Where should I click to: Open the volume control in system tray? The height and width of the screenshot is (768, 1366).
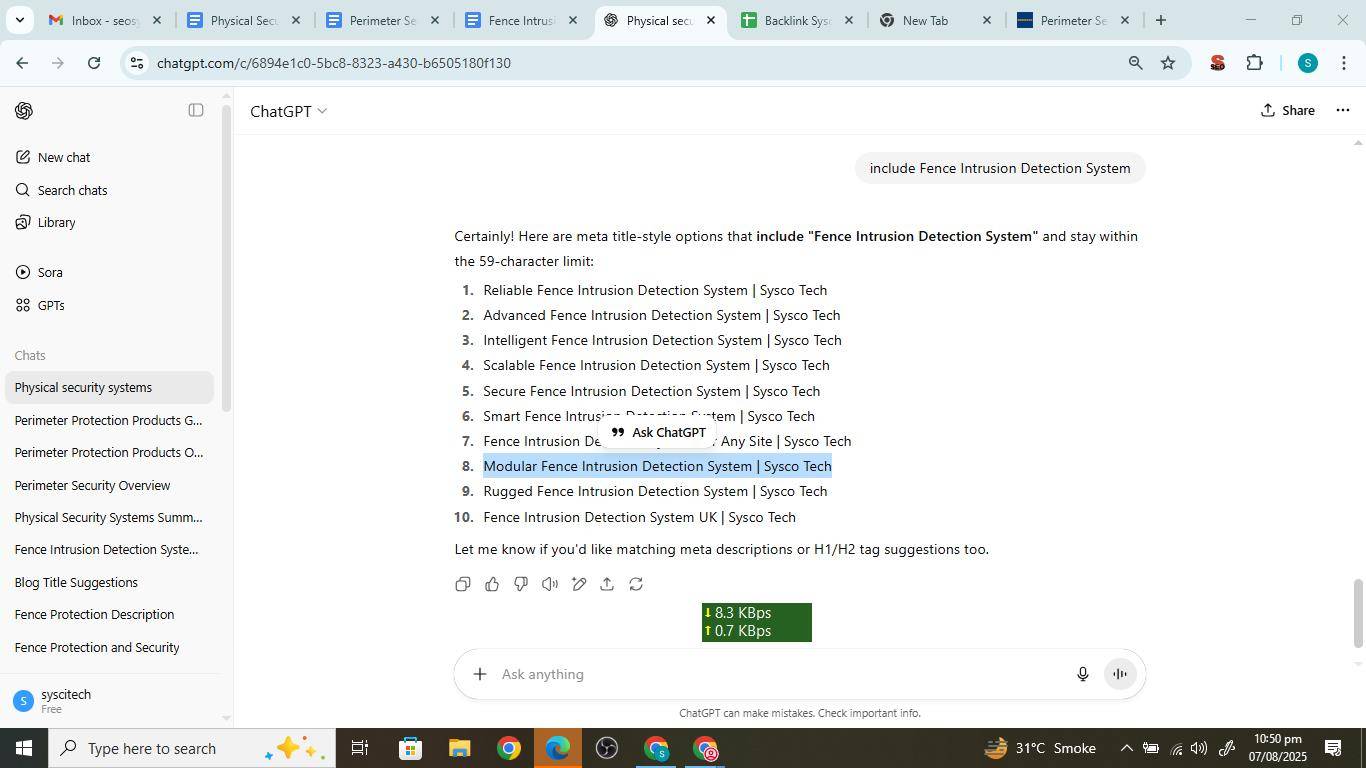1198,748
